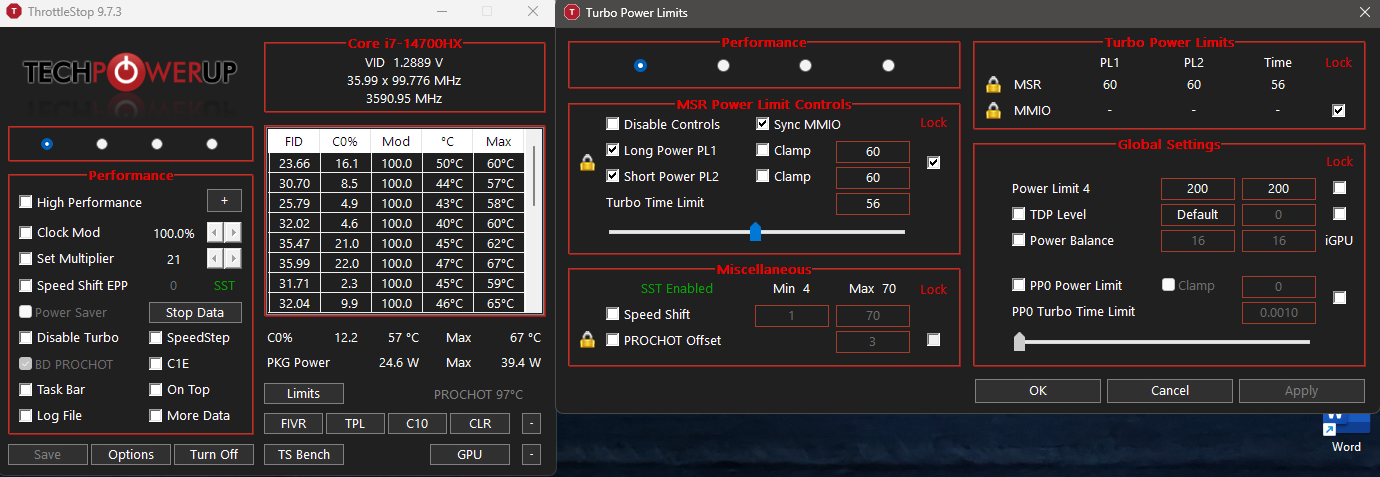
Task: Check the More Data option
Action: pyautogui.click(x=156, y=416)
